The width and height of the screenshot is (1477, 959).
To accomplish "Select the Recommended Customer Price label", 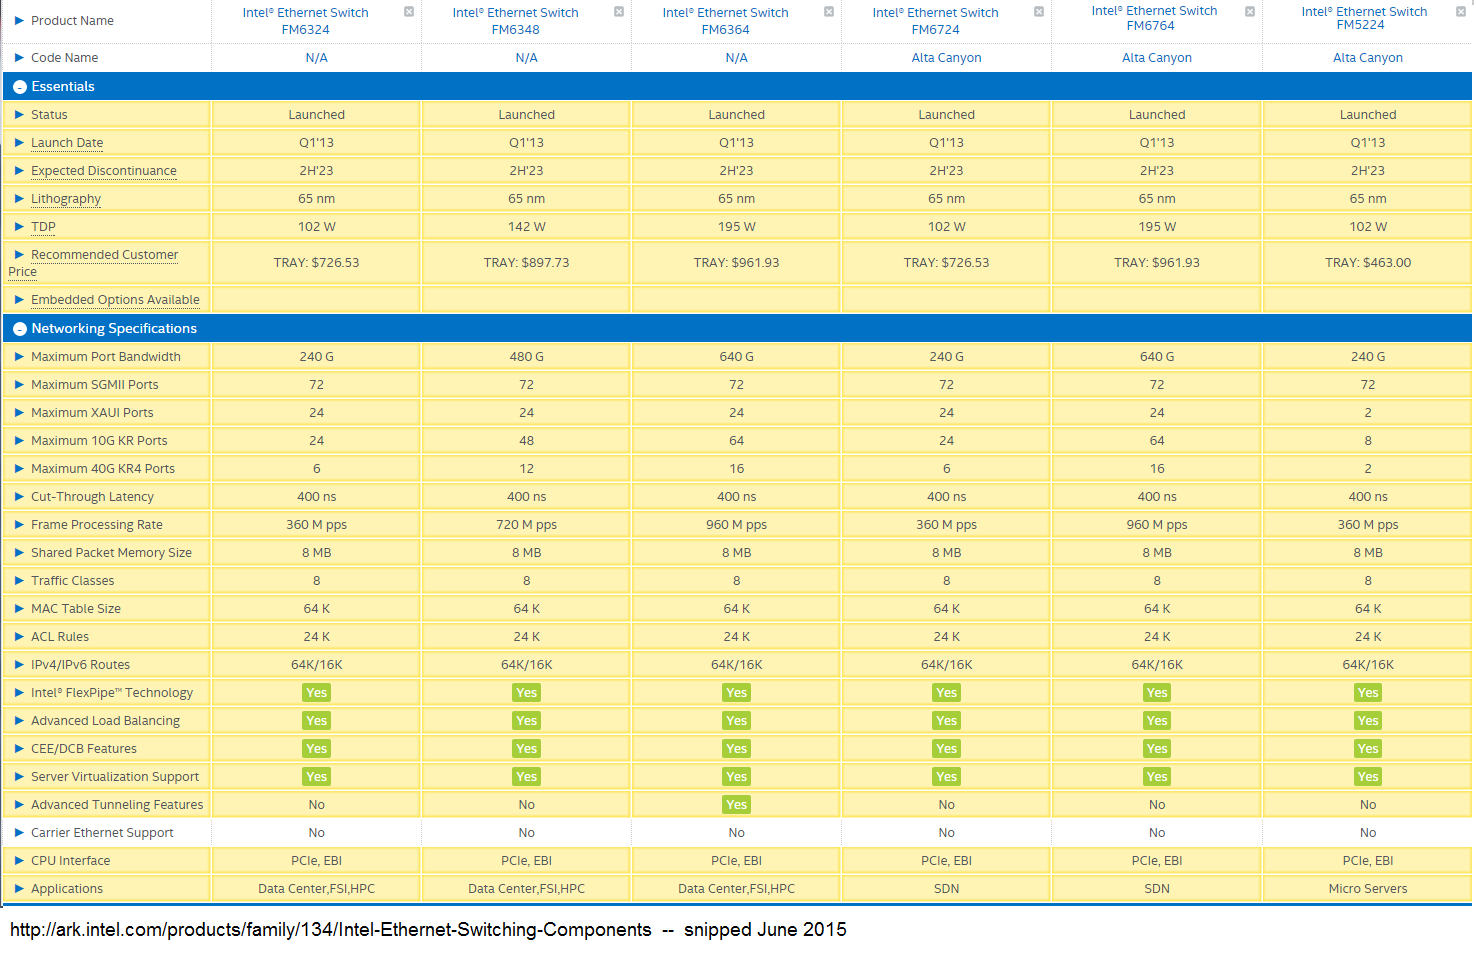I will 104,255.
